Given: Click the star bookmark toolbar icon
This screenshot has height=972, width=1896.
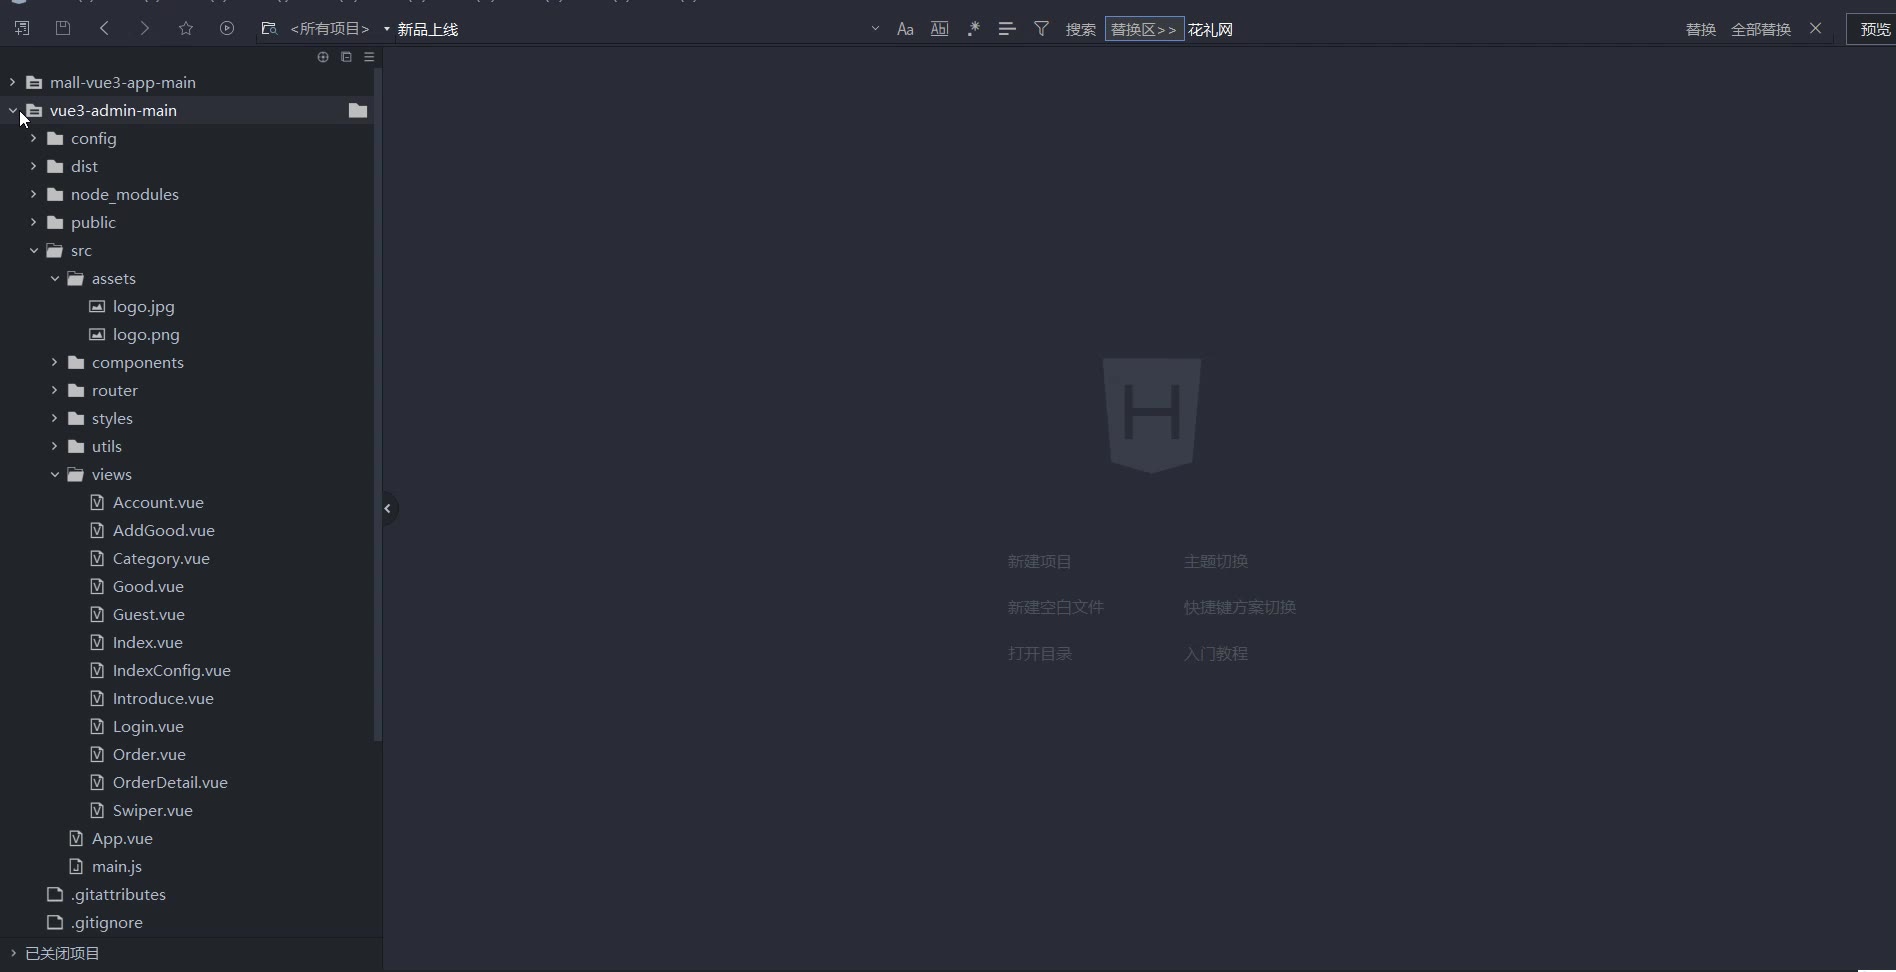Looking at the screenshot, I should [186, 29].
